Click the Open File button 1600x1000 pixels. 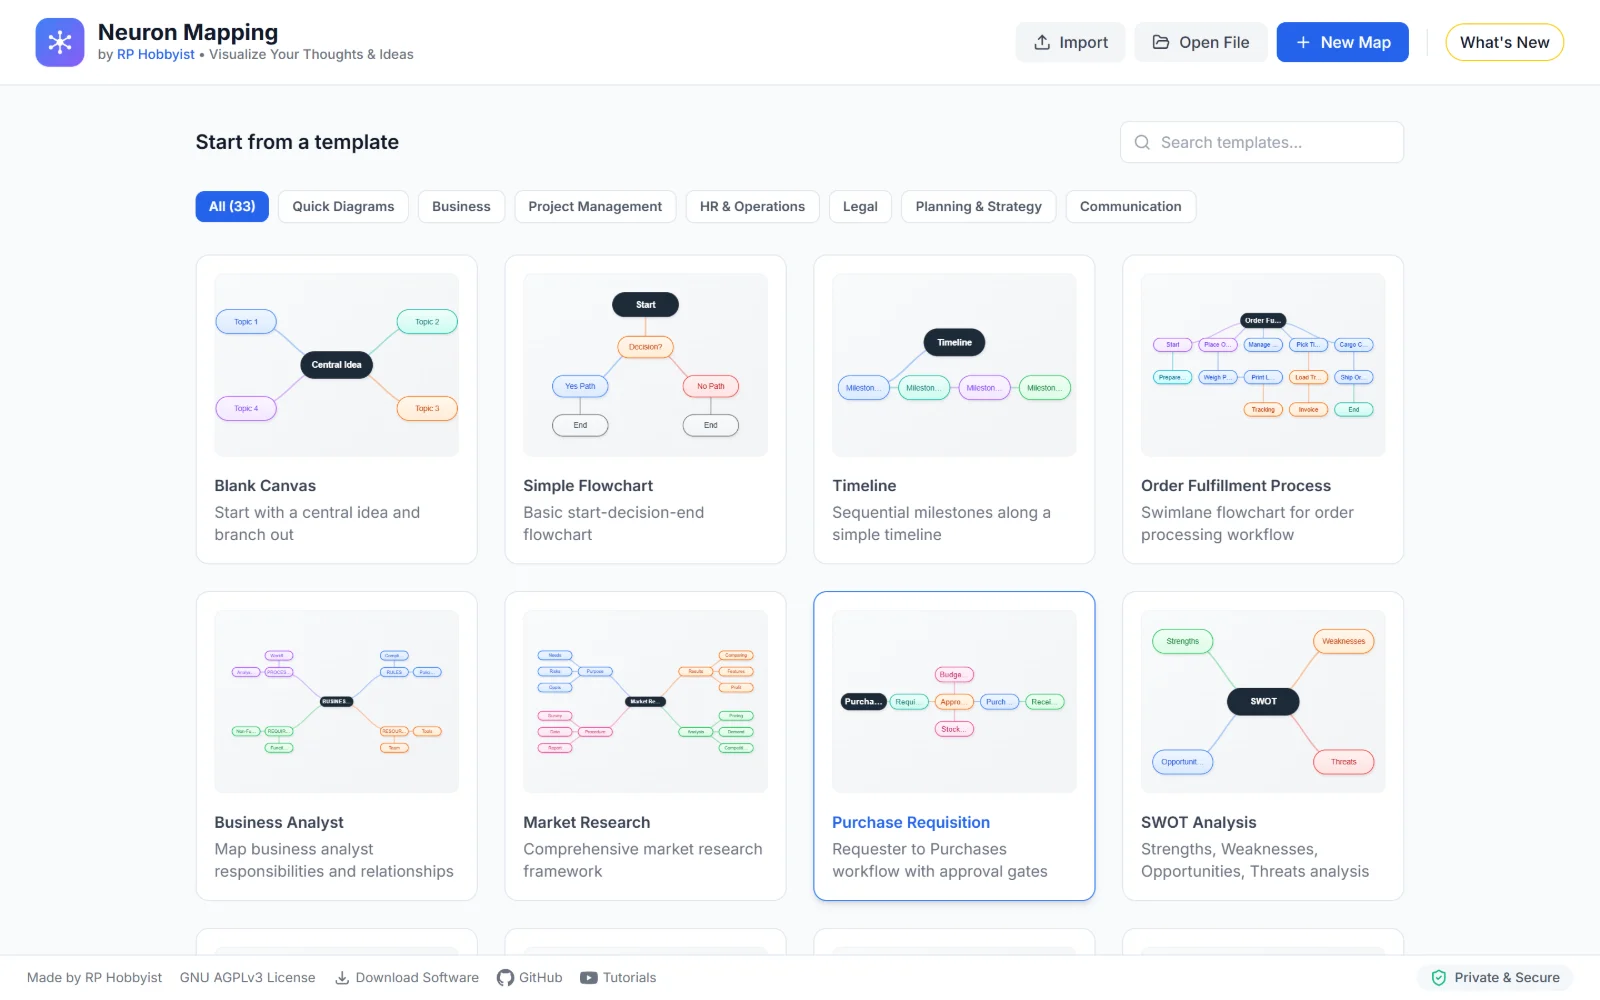(1201, 42)
